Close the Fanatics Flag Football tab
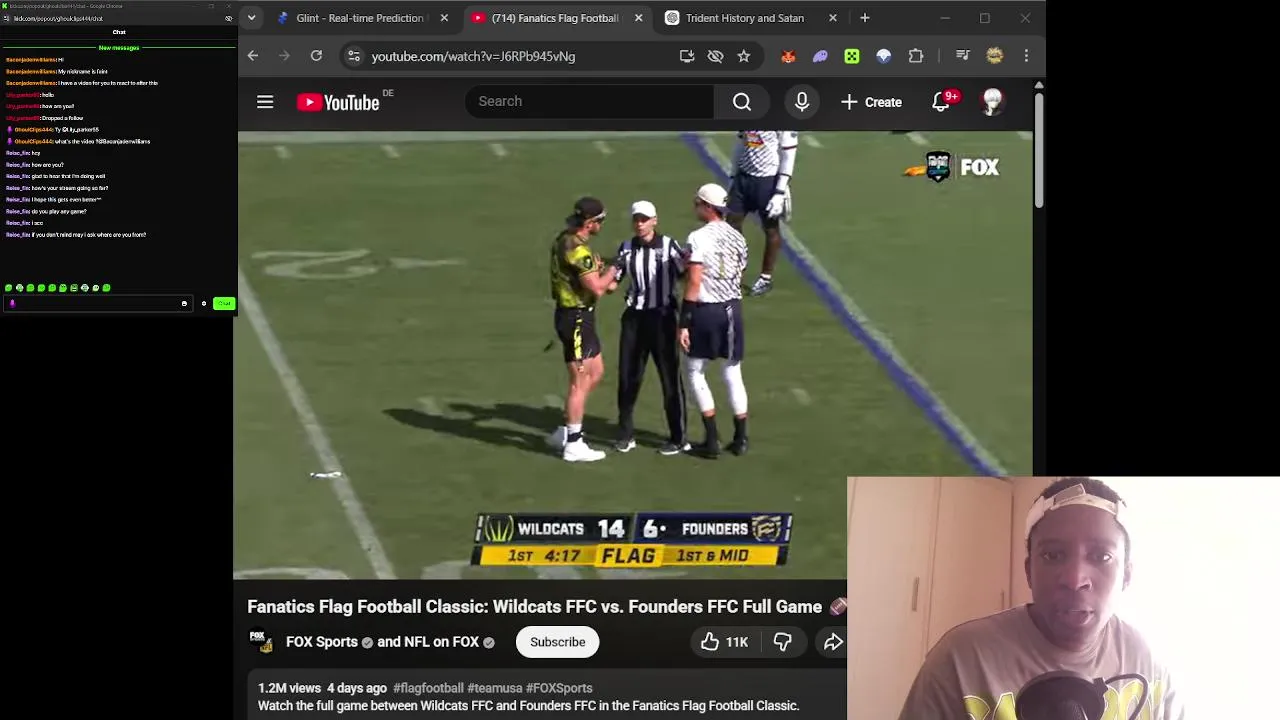The width and height of the screenshot is (1280, 720). (638, 18)
